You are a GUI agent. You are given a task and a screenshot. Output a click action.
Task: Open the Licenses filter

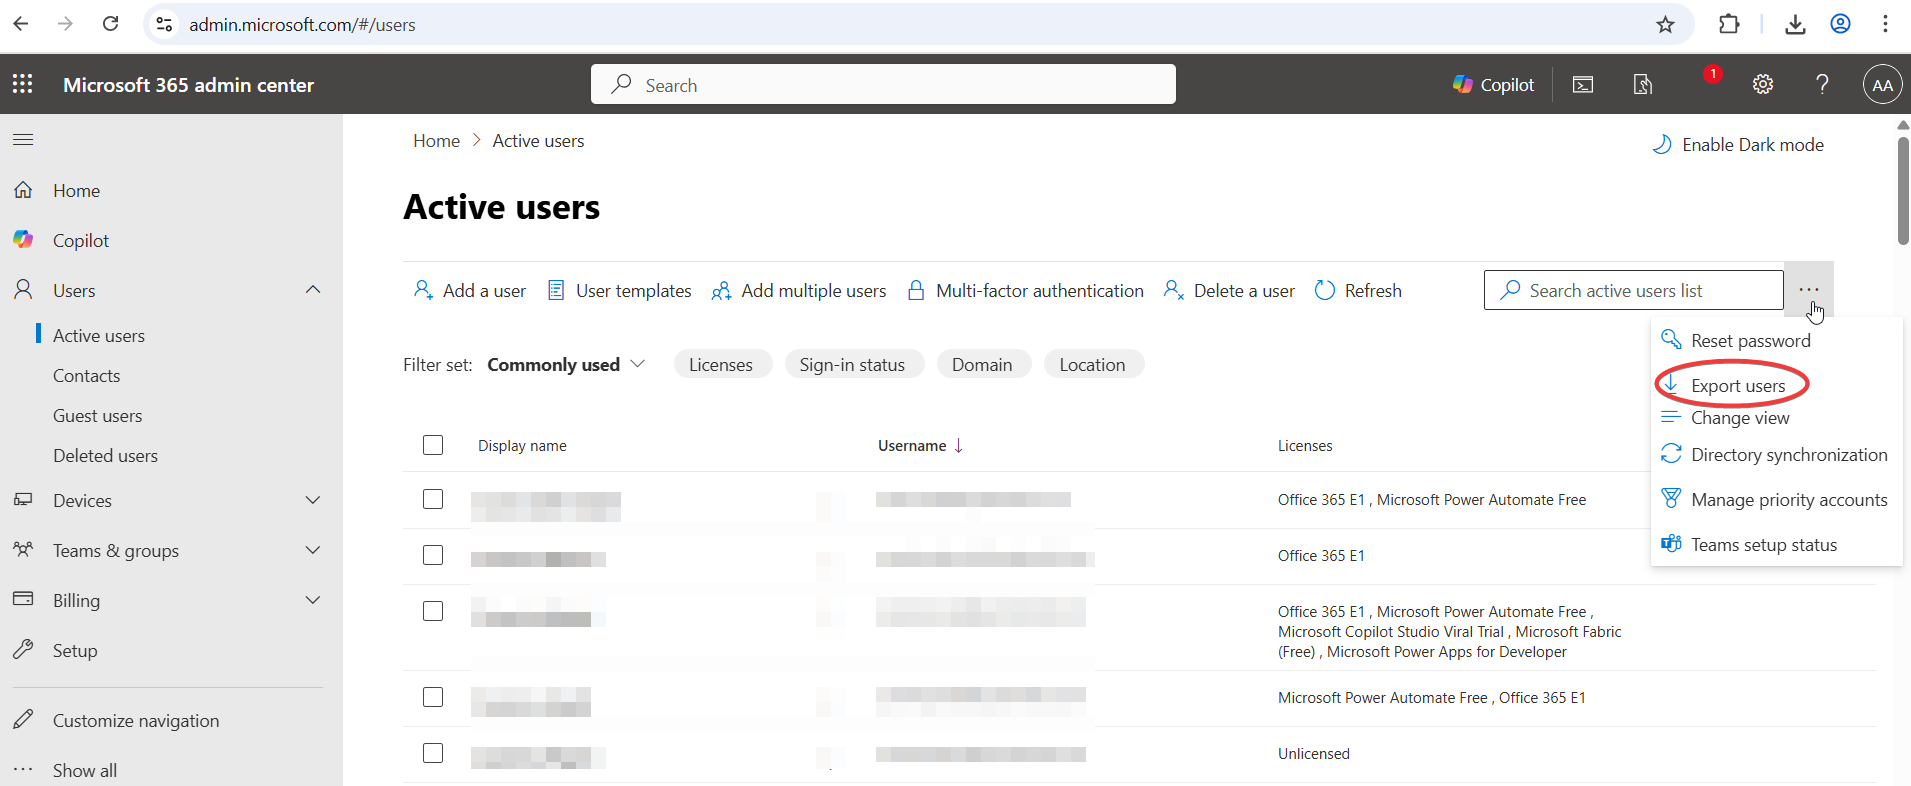[x=721, y=365]
